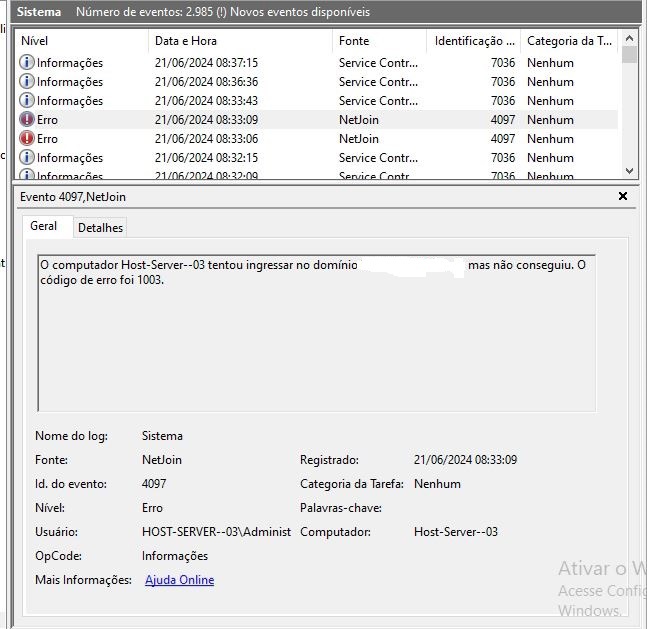This screenshot has height=629, width=647.
Task: Switch to the Detalhes tab
Action: click(x=100, y=228)
